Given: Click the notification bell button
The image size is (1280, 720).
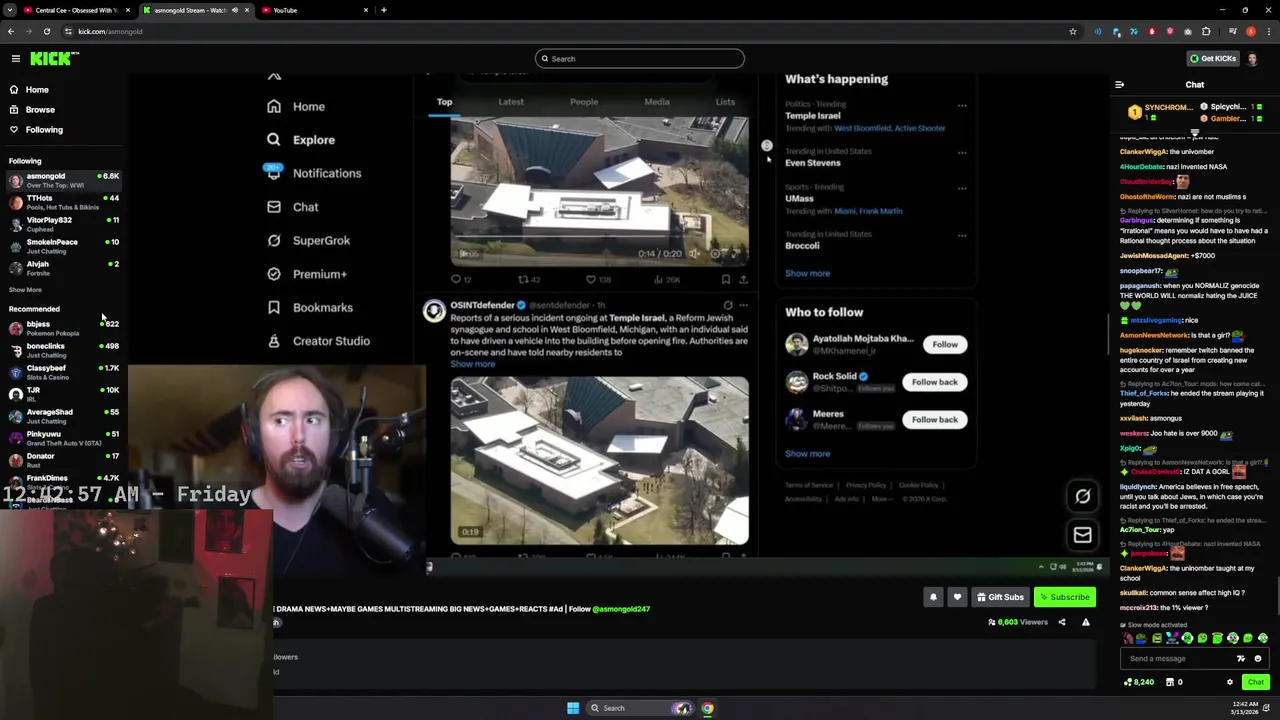Looking at the screenshot, I should coord(933,597).
